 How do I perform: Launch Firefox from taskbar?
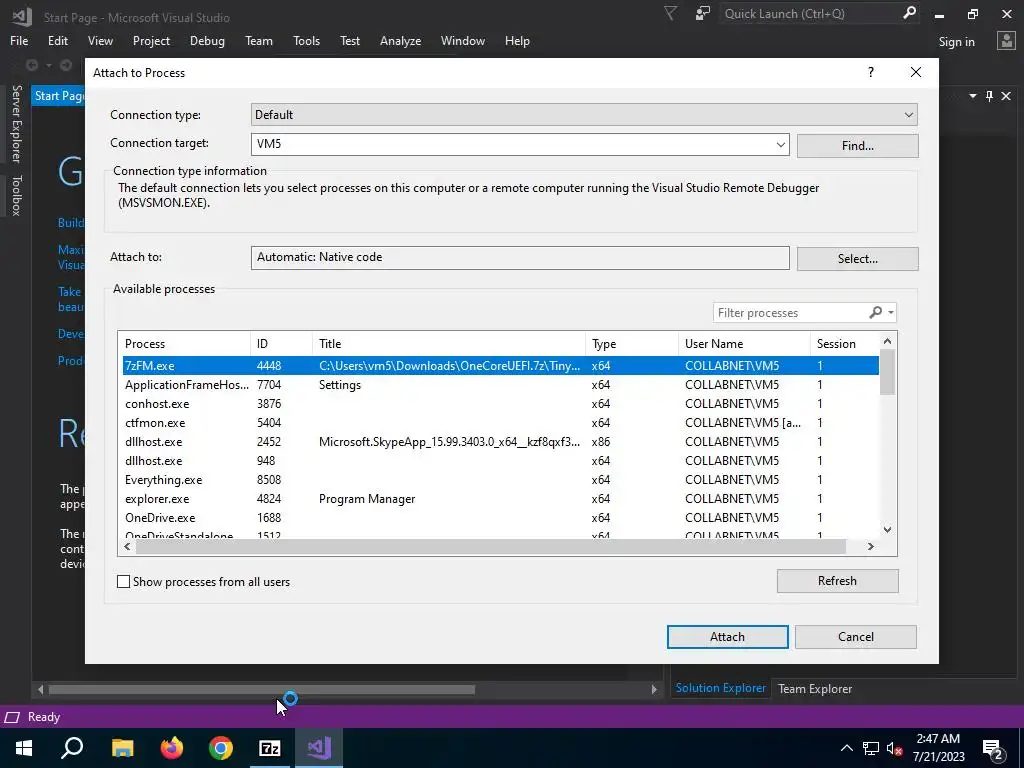[x=172, y=748]
